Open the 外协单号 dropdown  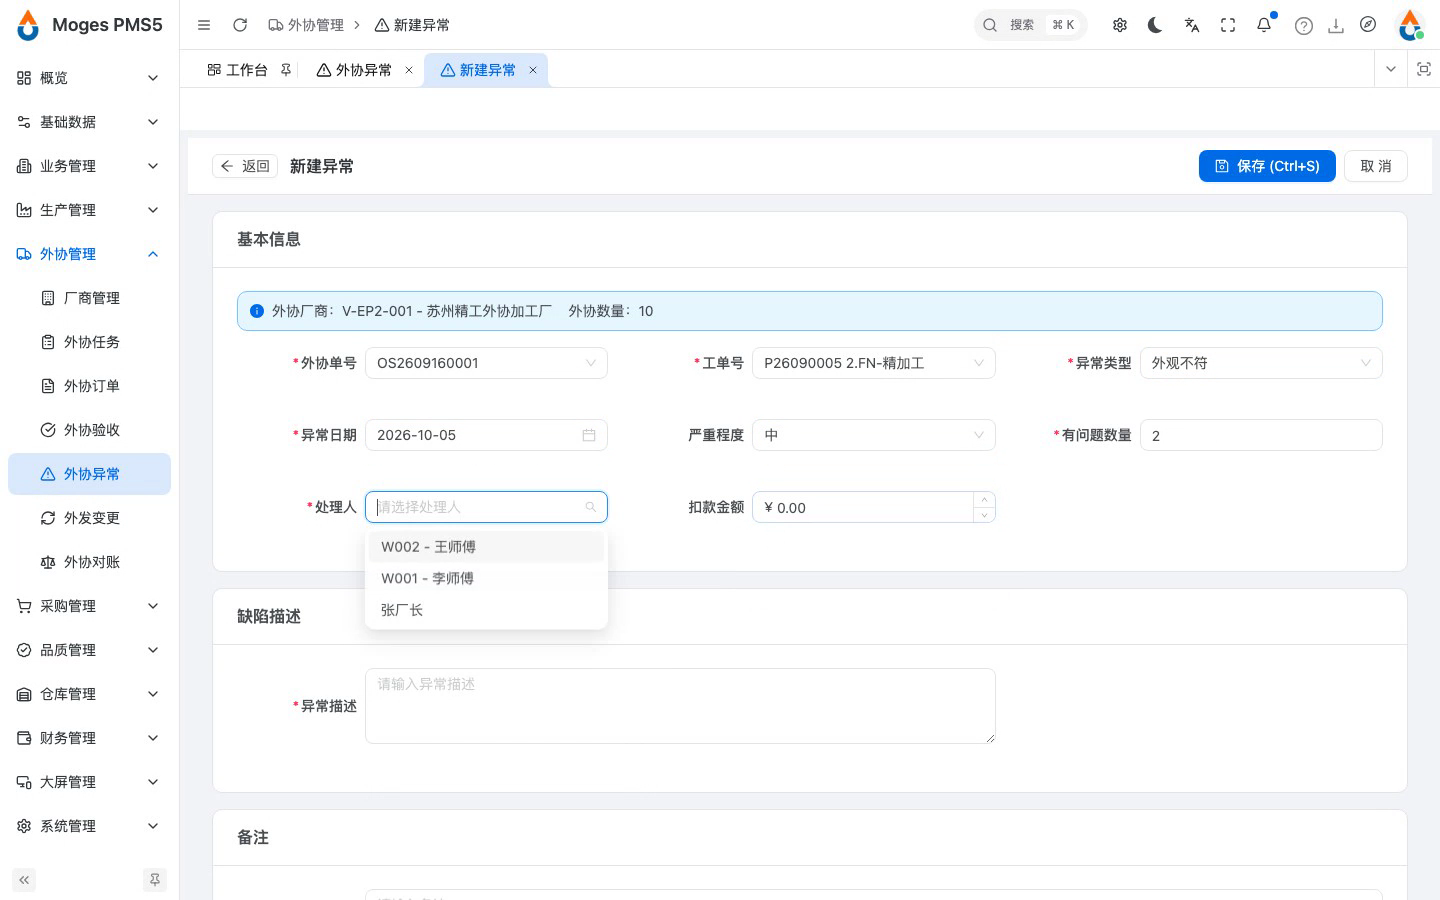pos(486,363)
